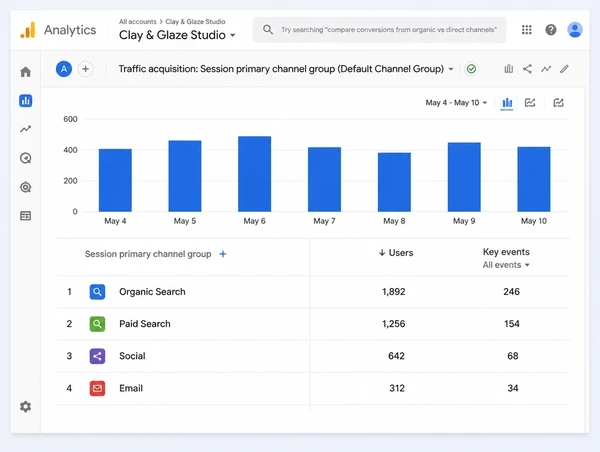Screen dimensions: 600x452
Task: Click the search magnifier icon
Action: (268, 29)
